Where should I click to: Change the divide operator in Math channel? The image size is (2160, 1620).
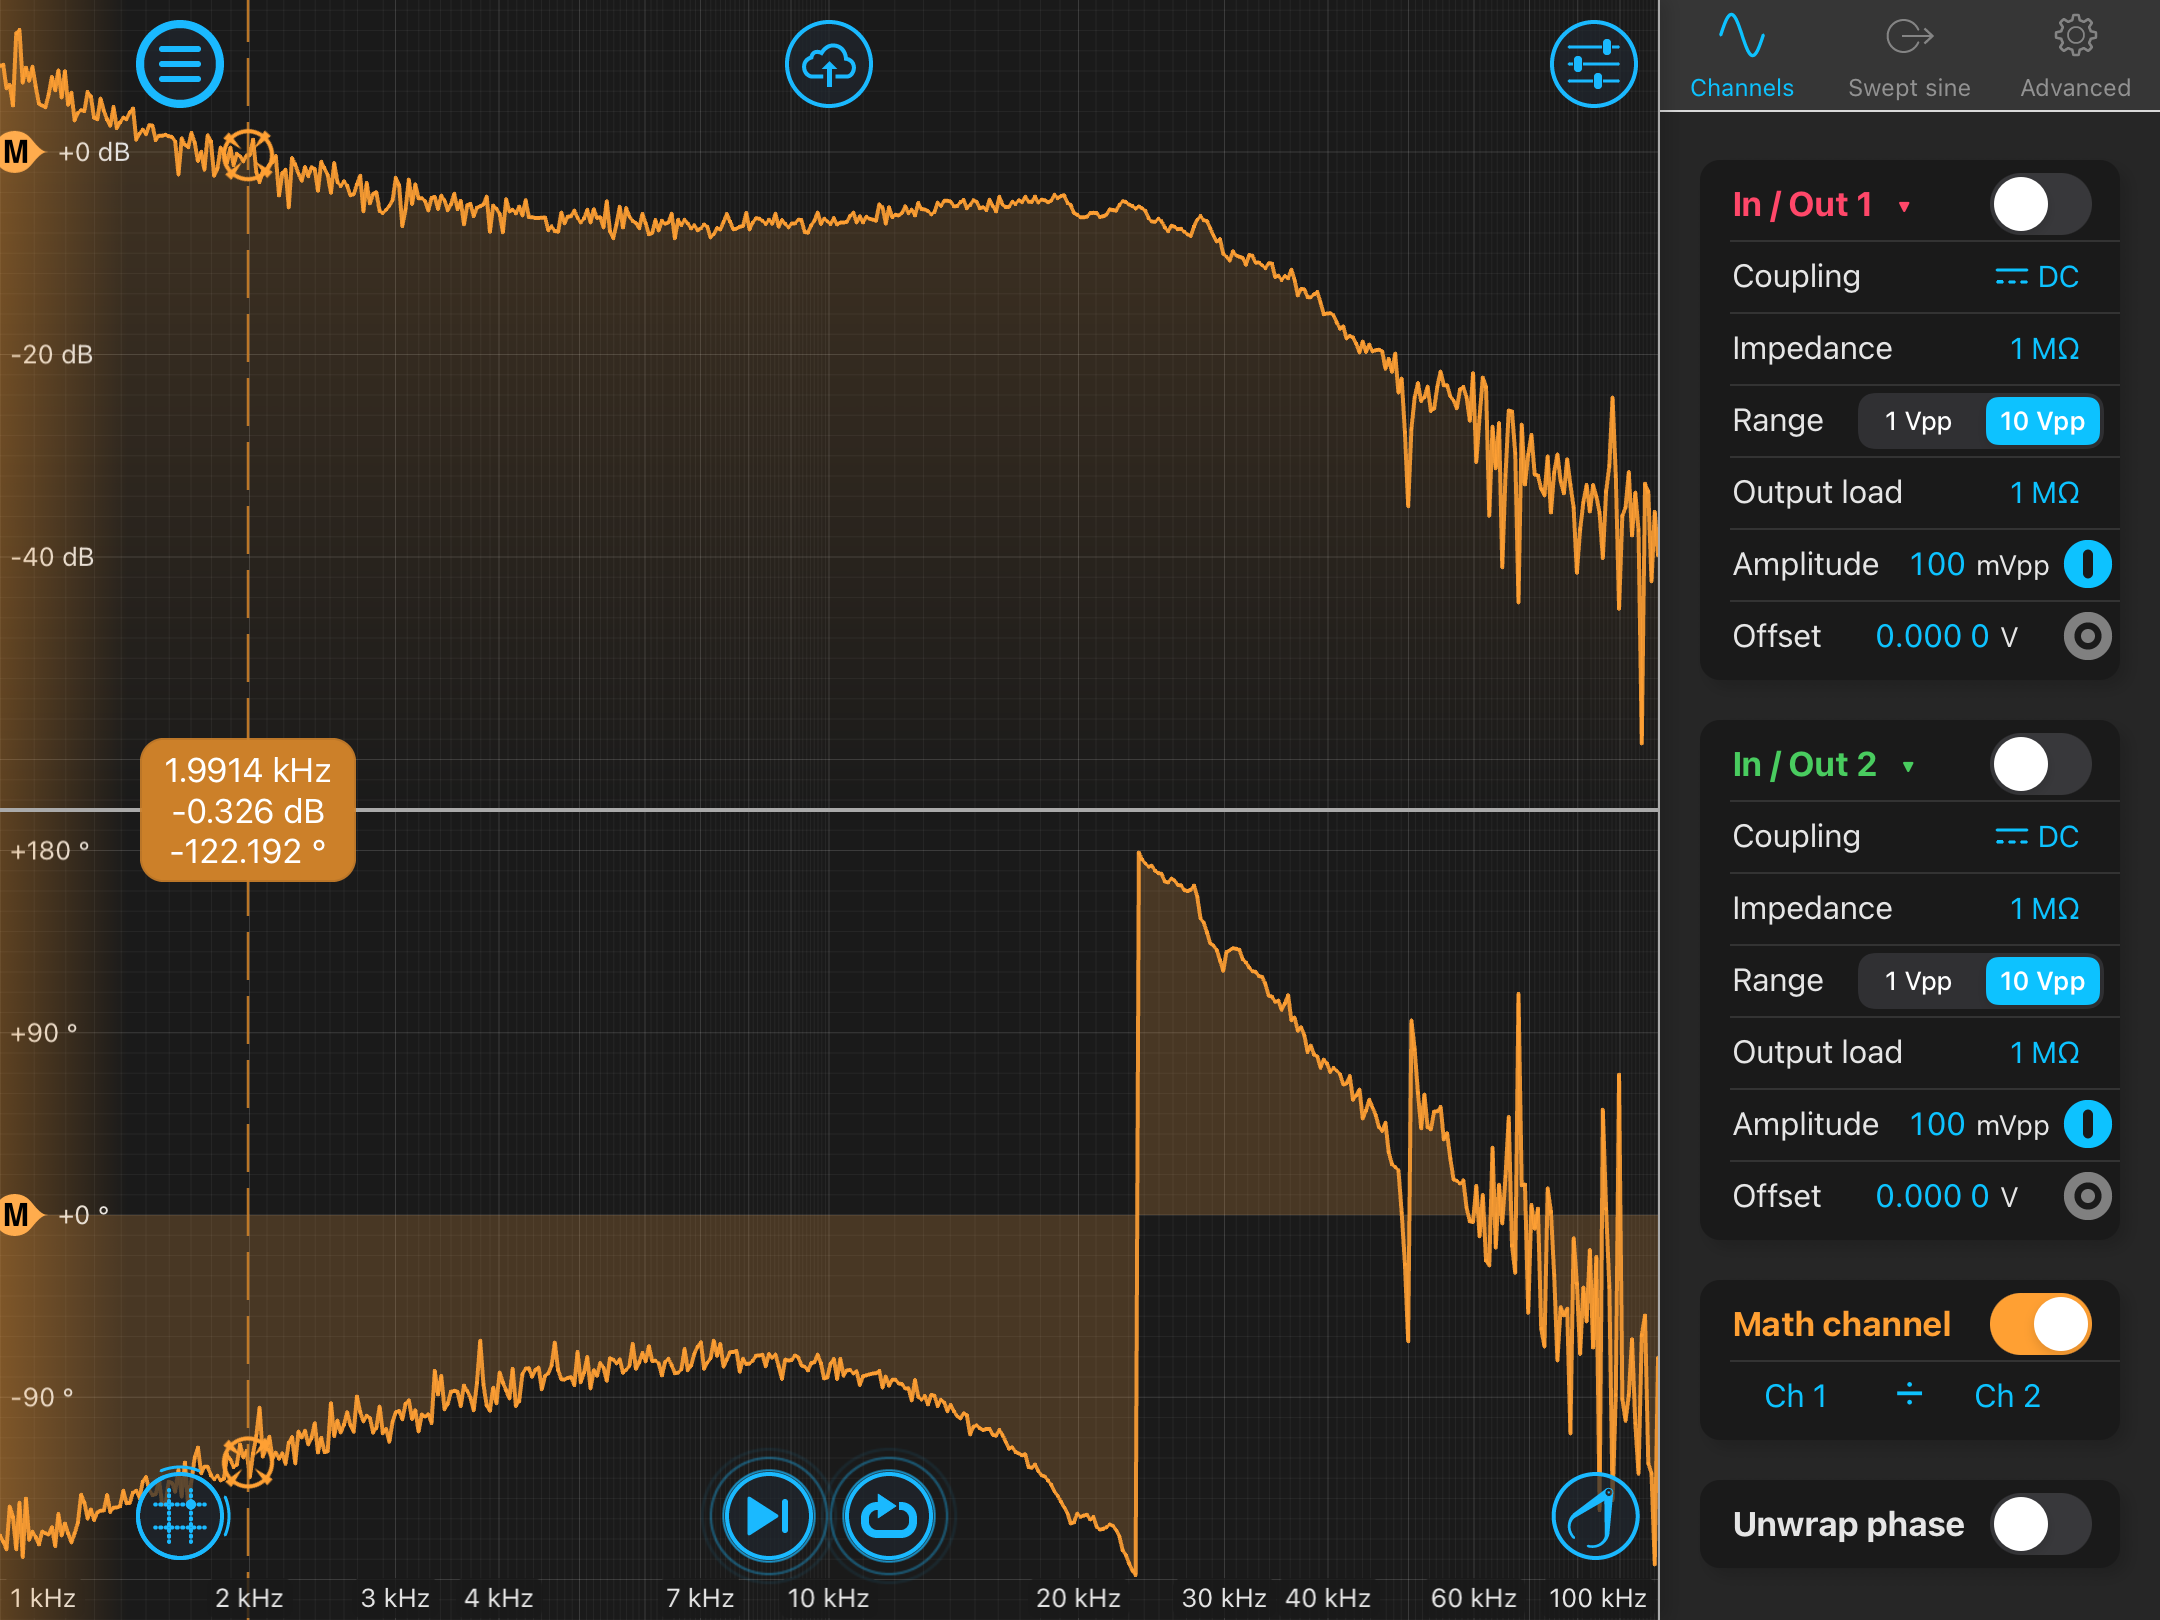tap(1909, 1394)
